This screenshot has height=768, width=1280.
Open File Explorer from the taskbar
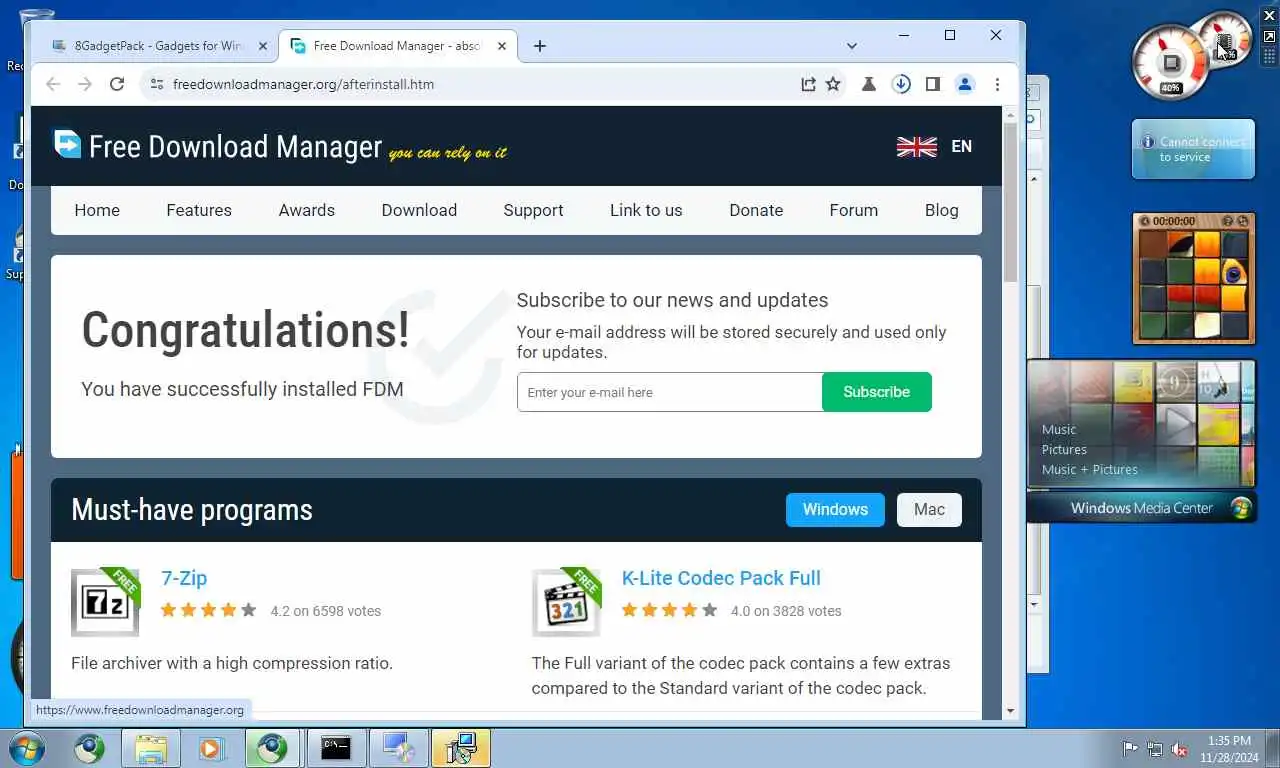click(x=150, y=748)
